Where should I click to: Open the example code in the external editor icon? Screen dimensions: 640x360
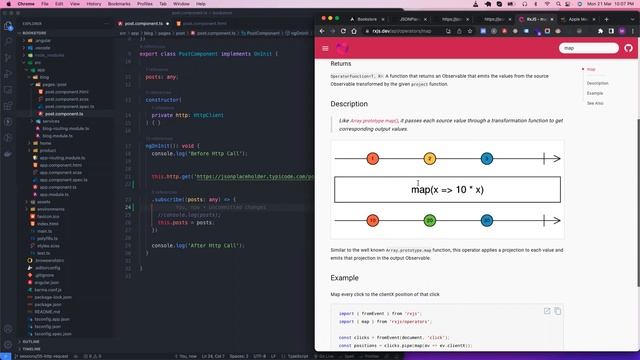[547, 311]
